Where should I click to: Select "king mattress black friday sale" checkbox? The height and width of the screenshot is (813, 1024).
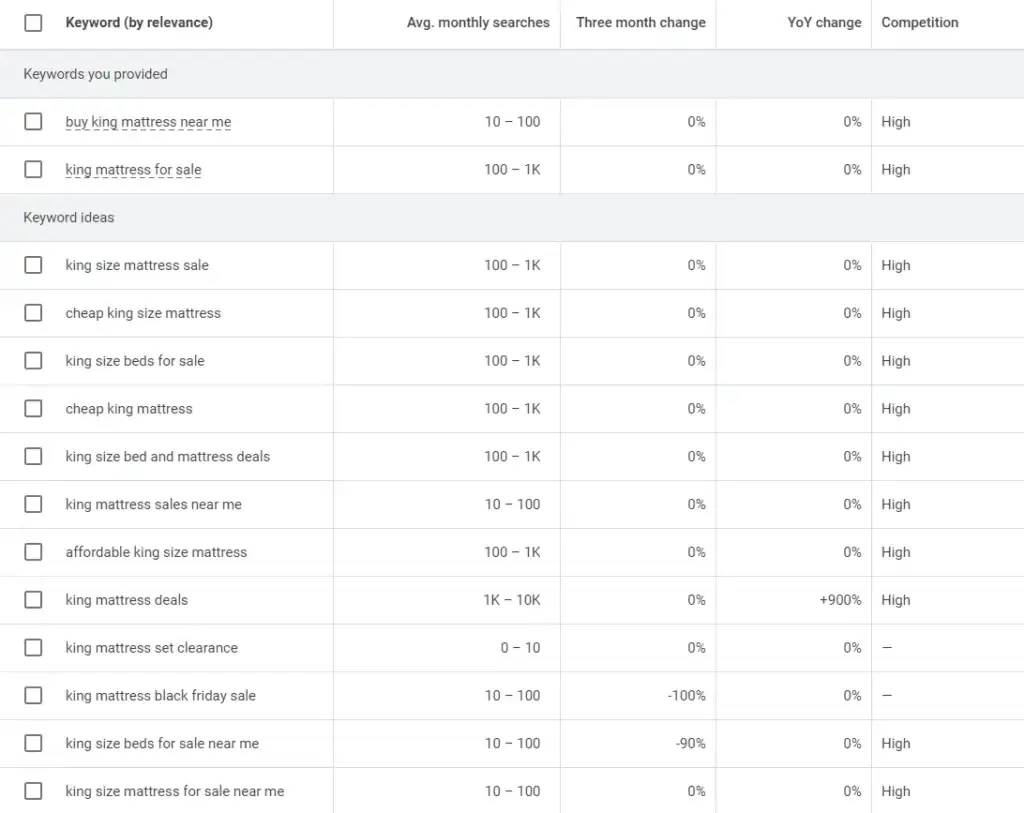click(33, 695)
